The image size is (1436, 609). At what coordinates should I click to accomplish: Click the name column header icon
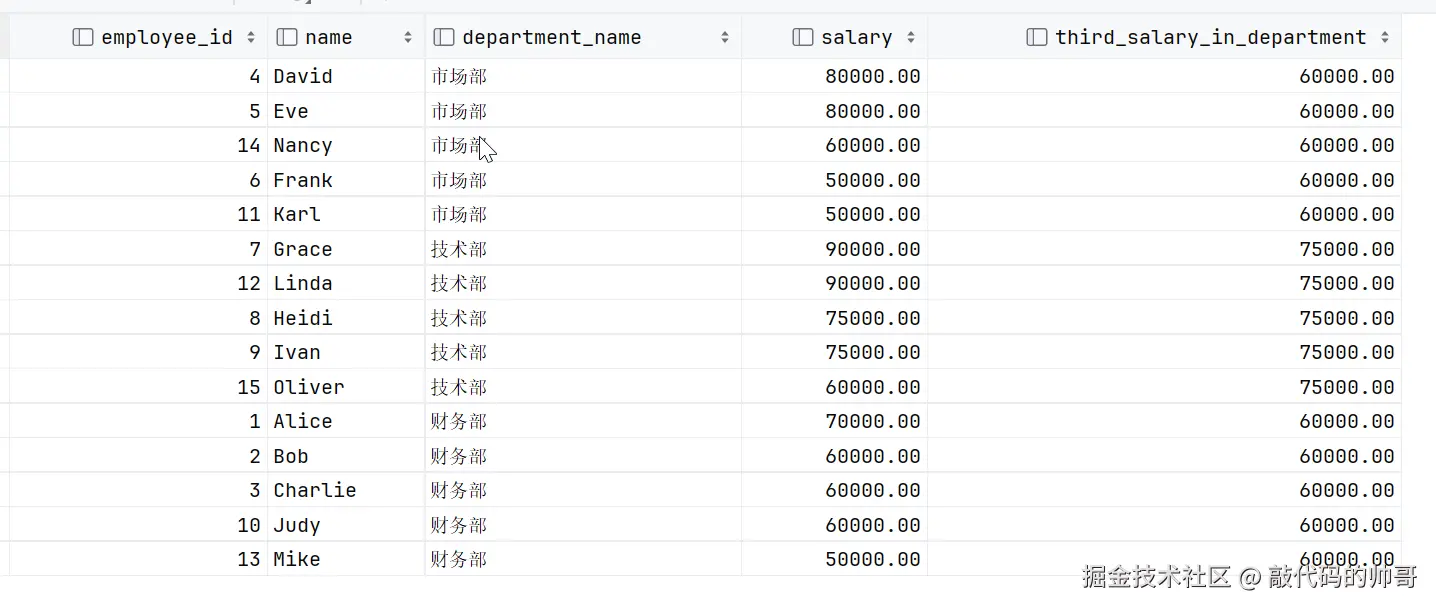(x=287, y=38)
